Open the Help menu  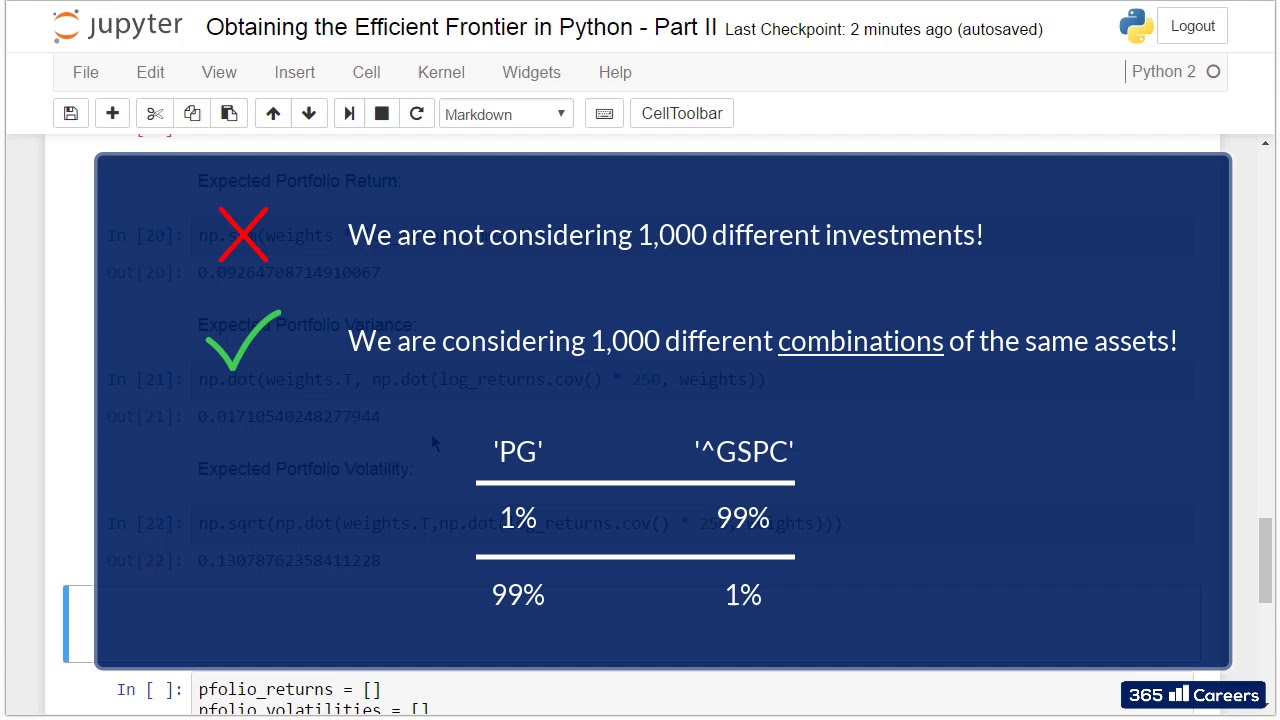point(615,72)
